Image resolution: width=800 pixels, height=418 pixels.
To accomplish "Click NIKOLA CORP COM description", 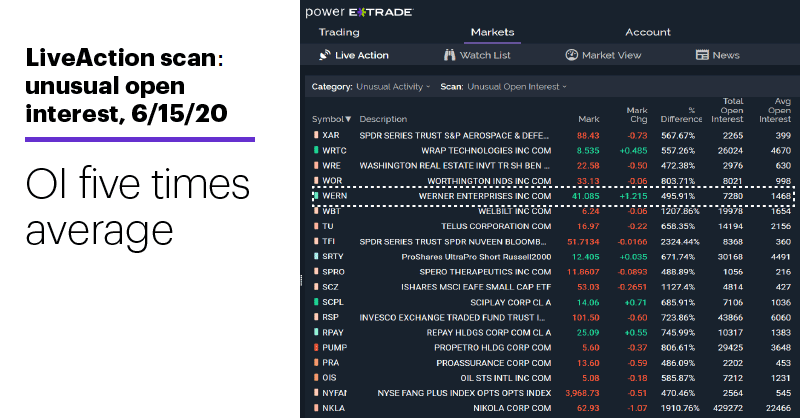I will [x=512, y=408].
